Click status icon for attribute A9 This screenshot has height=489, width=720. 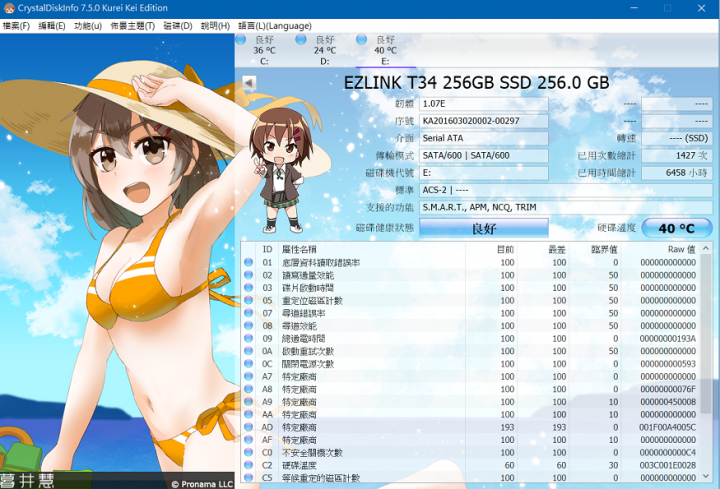tap(248, 401)
